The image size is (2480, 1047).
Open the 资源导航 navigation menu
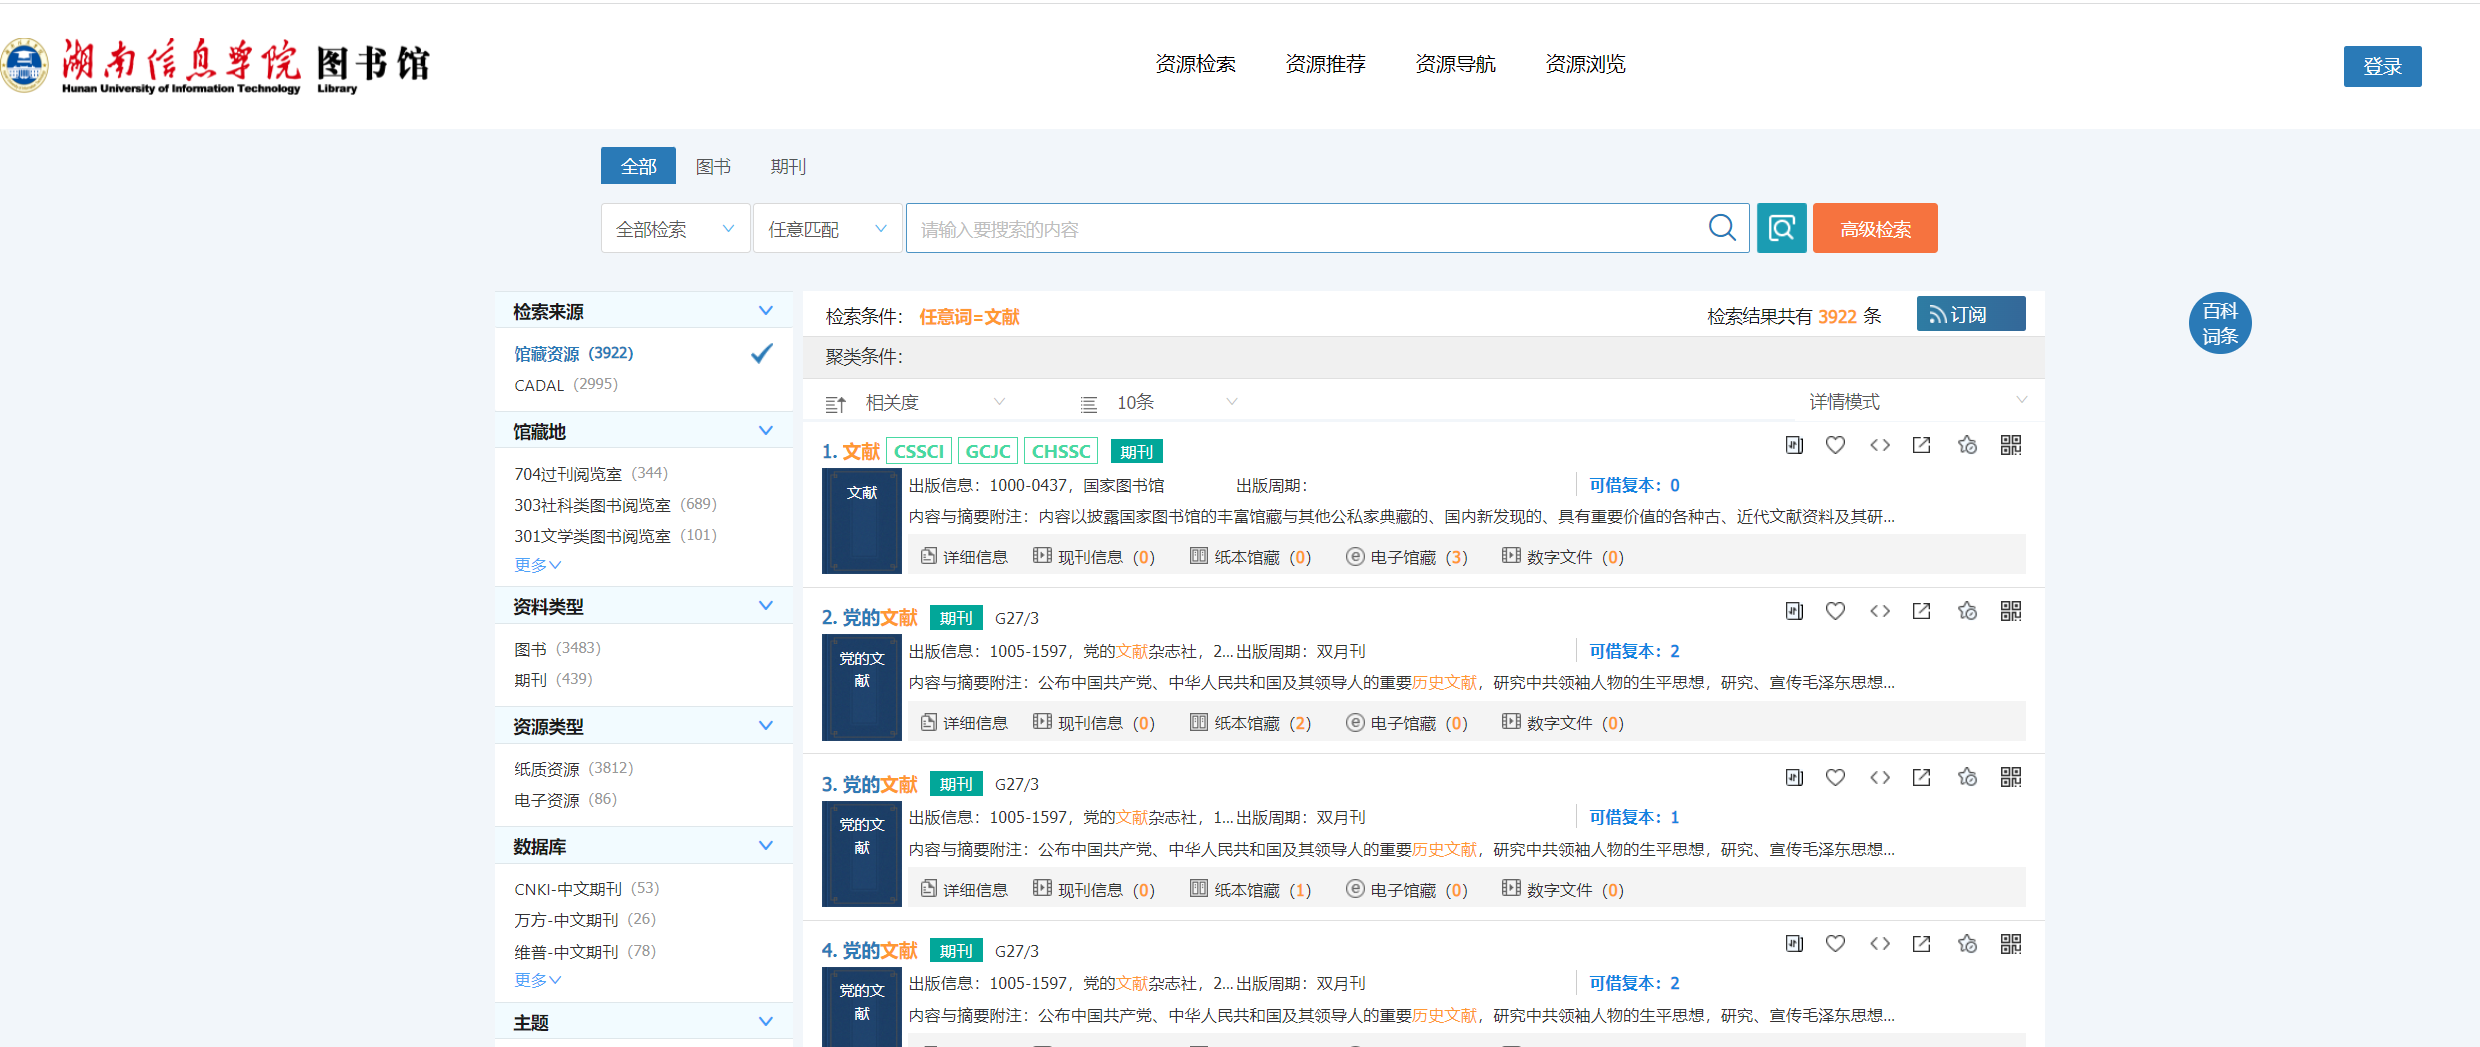click(1455, 64)
